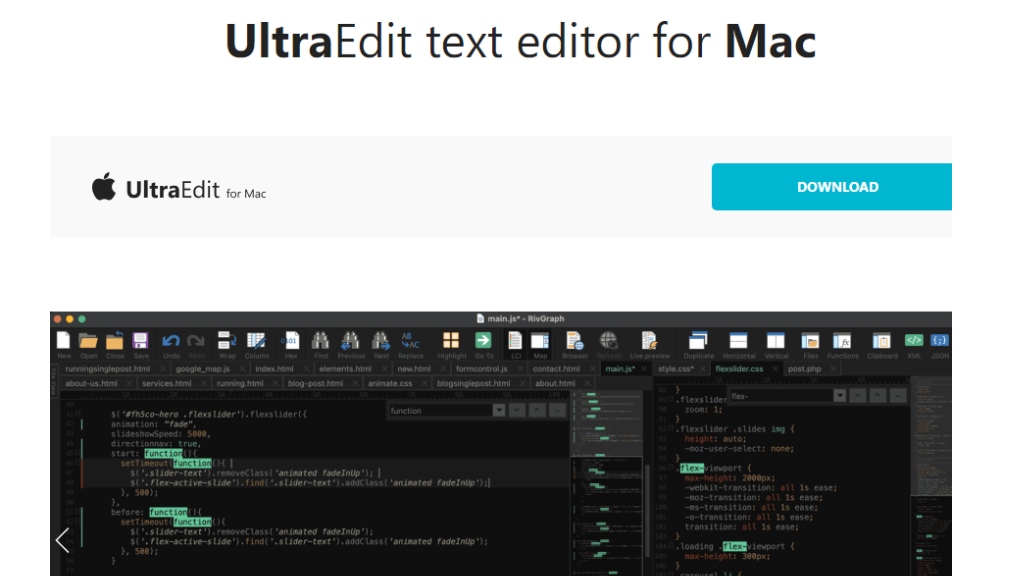Screen dimensions: 1024x576
Task: Click 'height: auto;' line in flexslider.css
Action: [x=714, y=439]
